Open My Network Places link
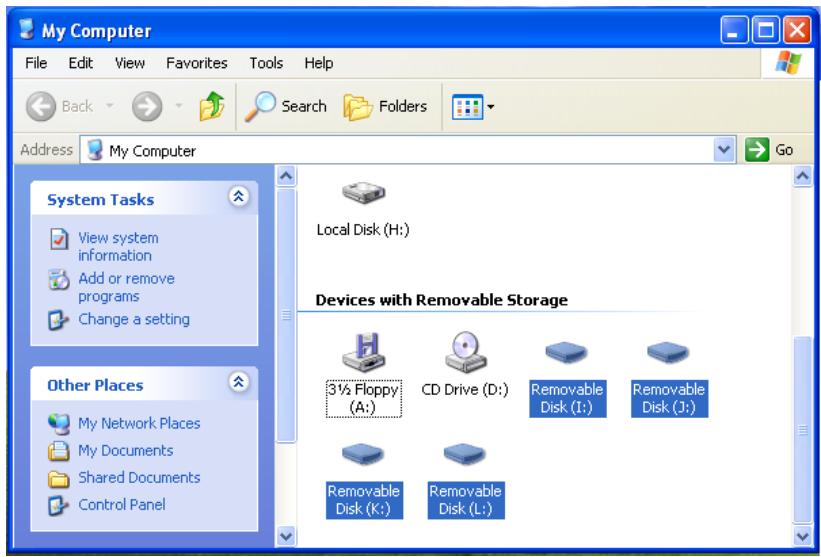Viewport: 821px width, 557px height. pos(139,423)
